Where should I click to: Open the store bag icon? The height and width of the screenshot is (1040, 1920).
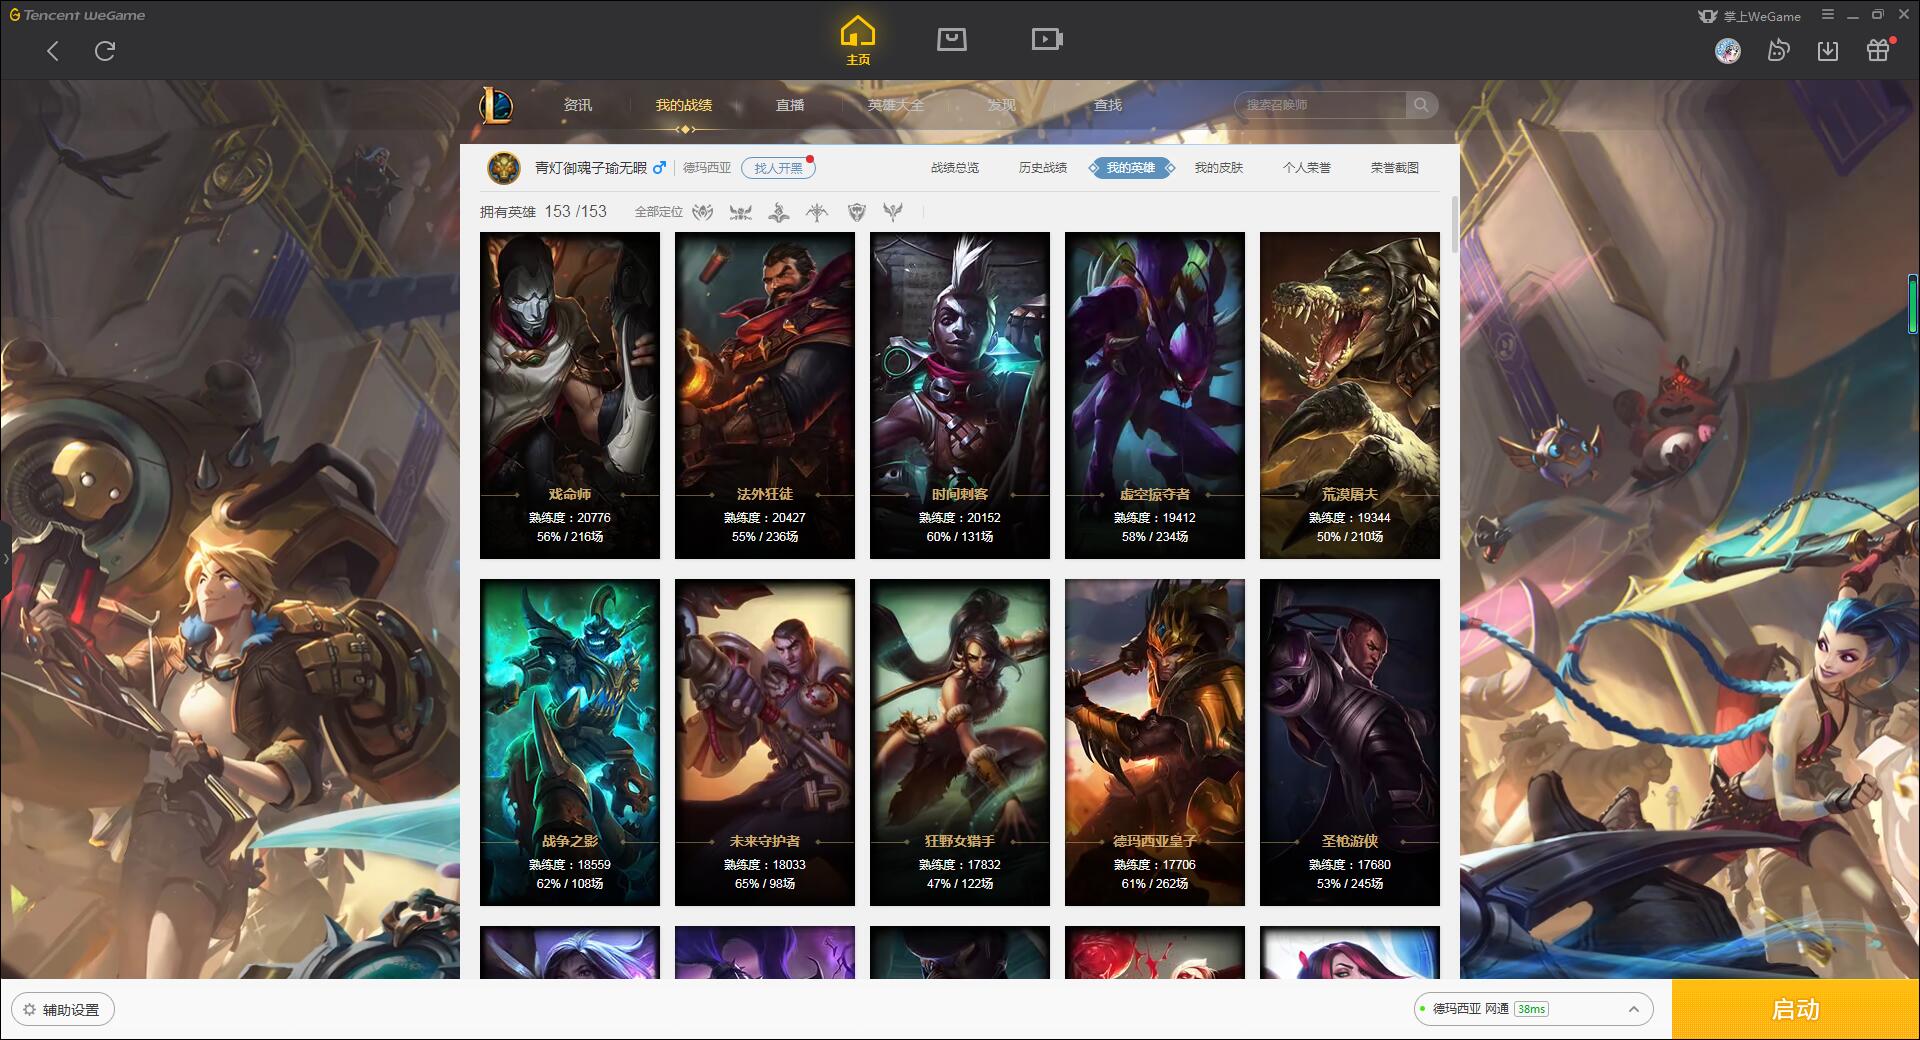(x=951, y=39)
